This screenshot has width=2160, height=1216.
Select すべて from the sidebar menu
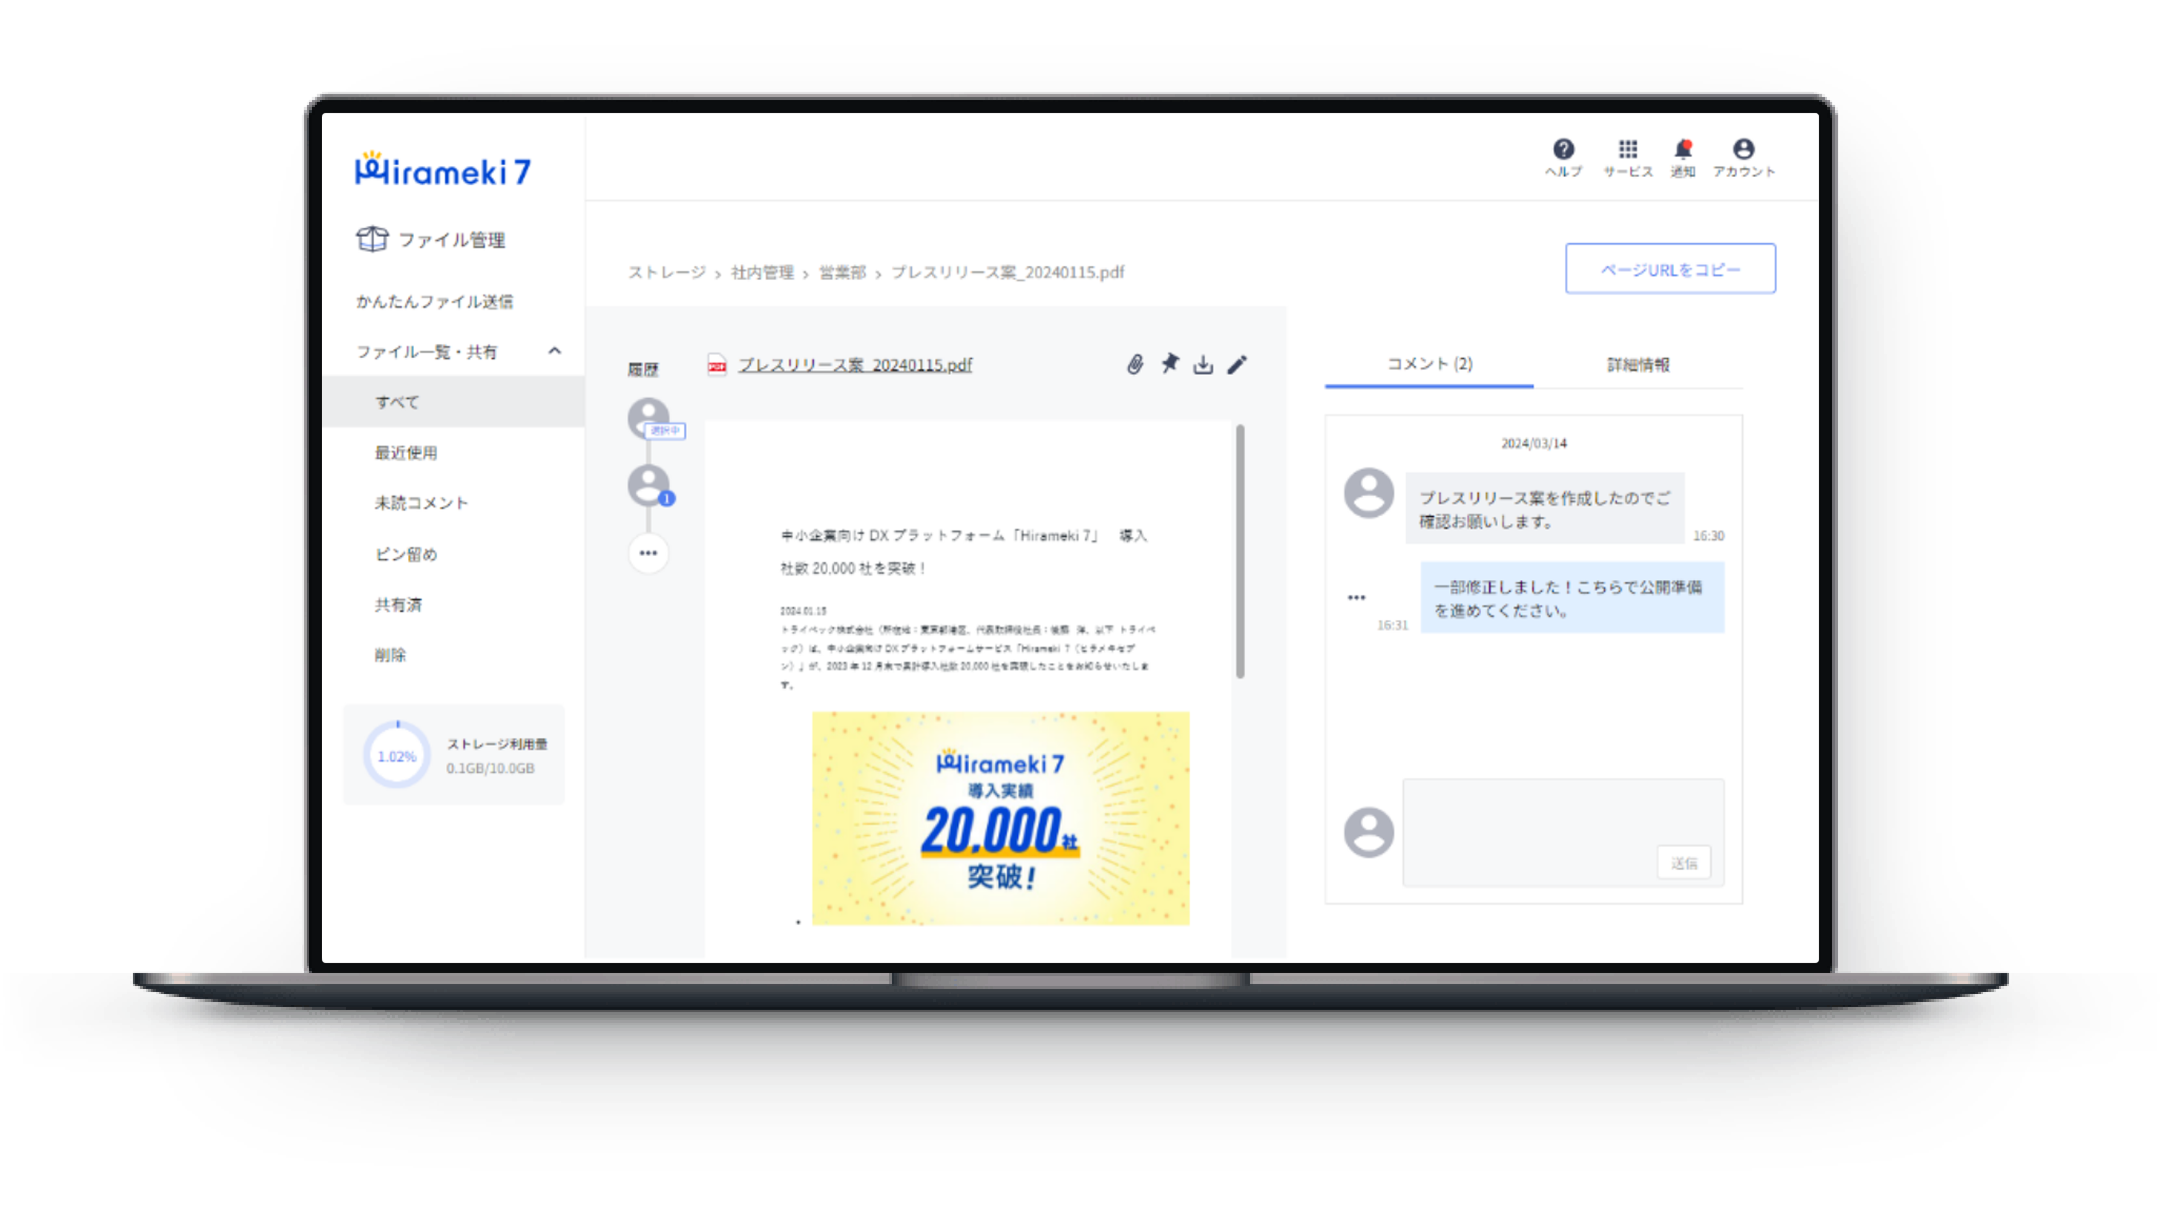[x=395, y=400]
